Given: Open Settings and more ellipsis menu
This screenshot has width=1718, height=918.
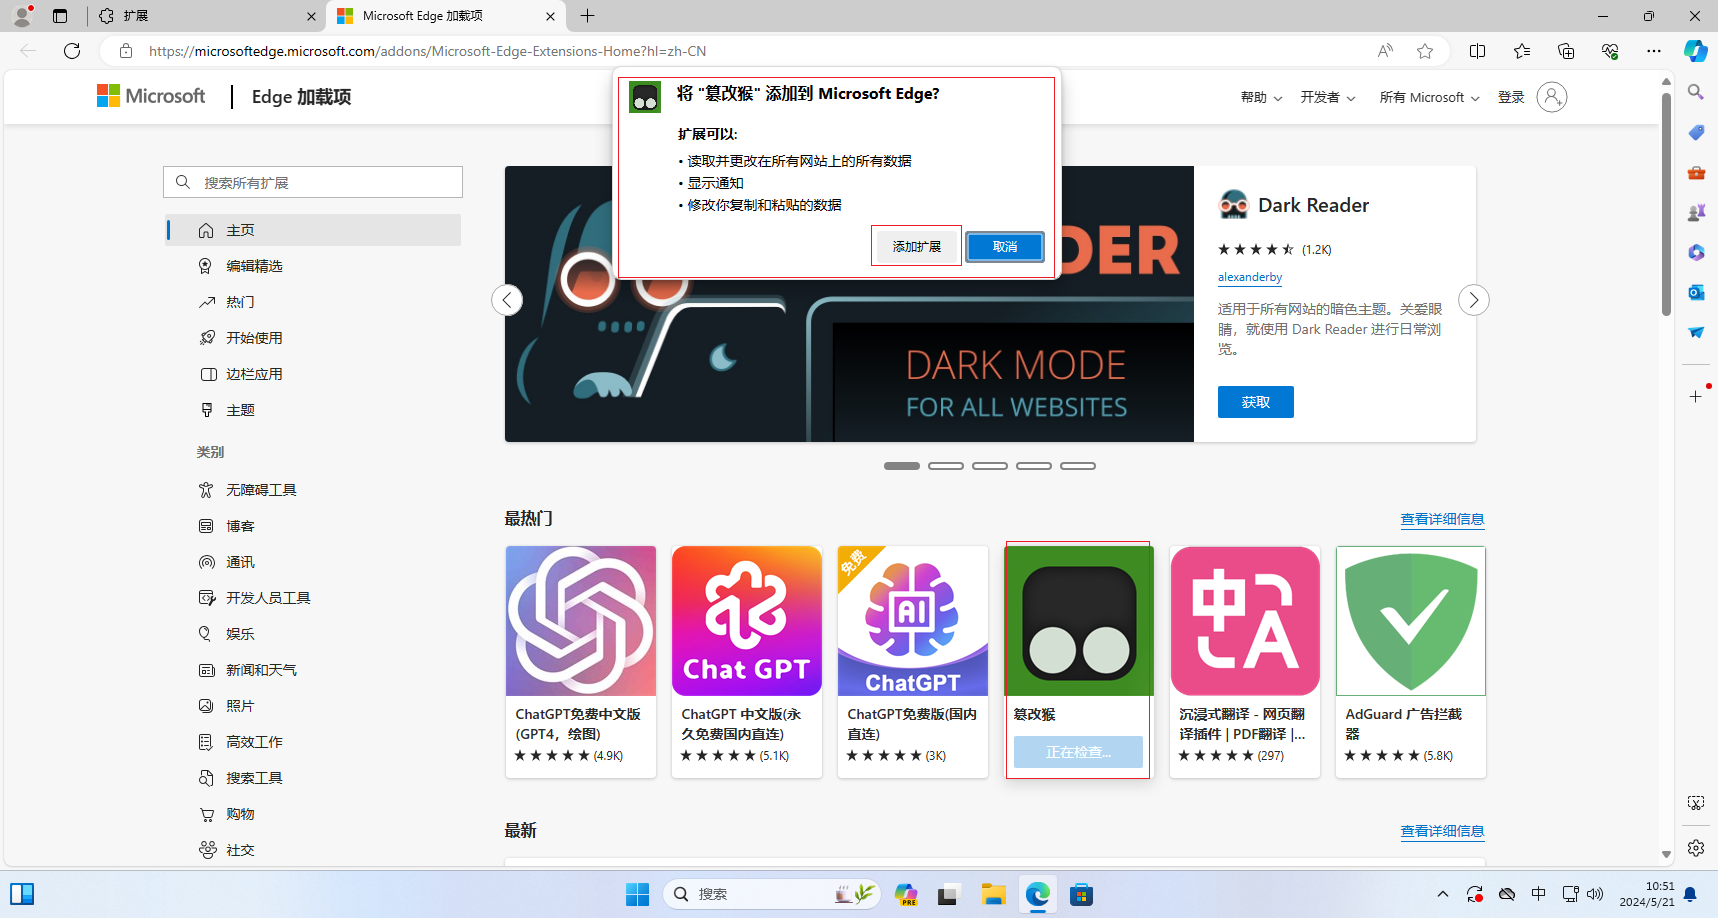Looking at the screenshot, I should click(x=1653, y=51).
